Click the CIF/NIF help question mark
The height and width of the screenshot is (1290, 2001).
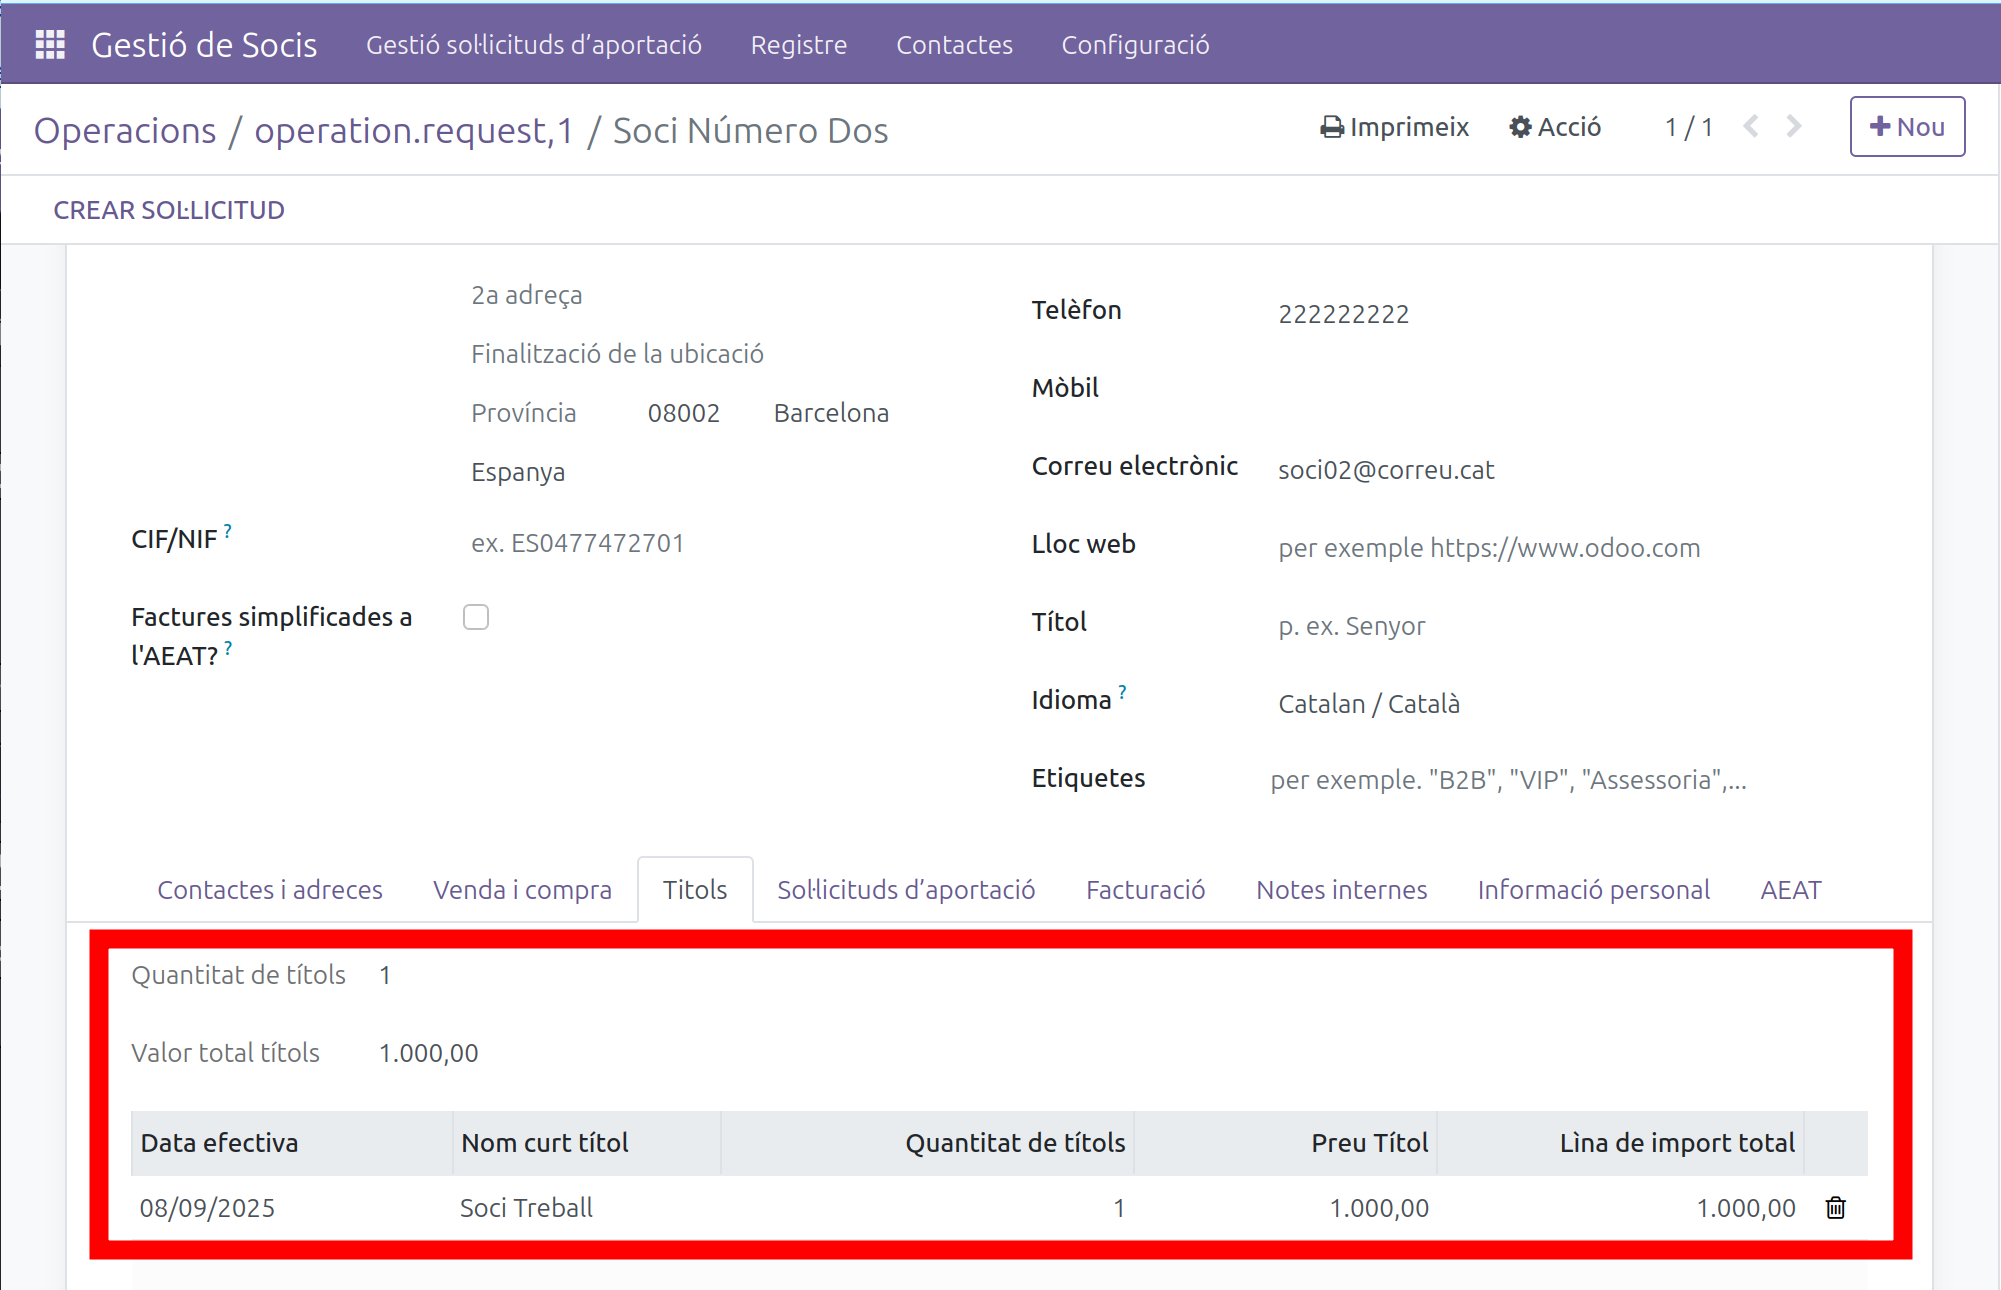(228, 531)
